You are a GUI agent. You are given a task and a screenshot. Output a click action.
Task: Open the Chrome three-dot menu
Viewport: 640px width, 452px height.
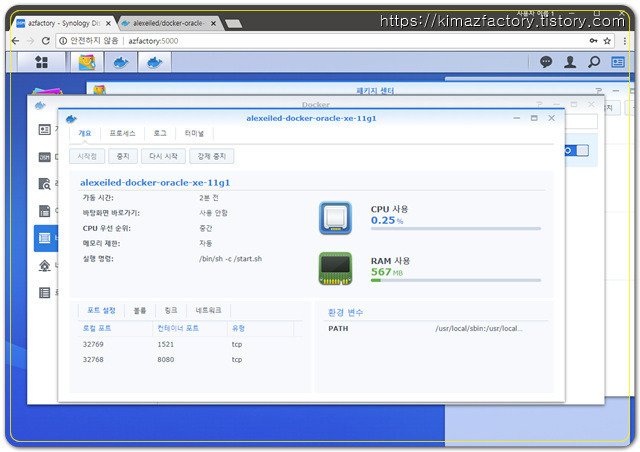tap(624, 41)
